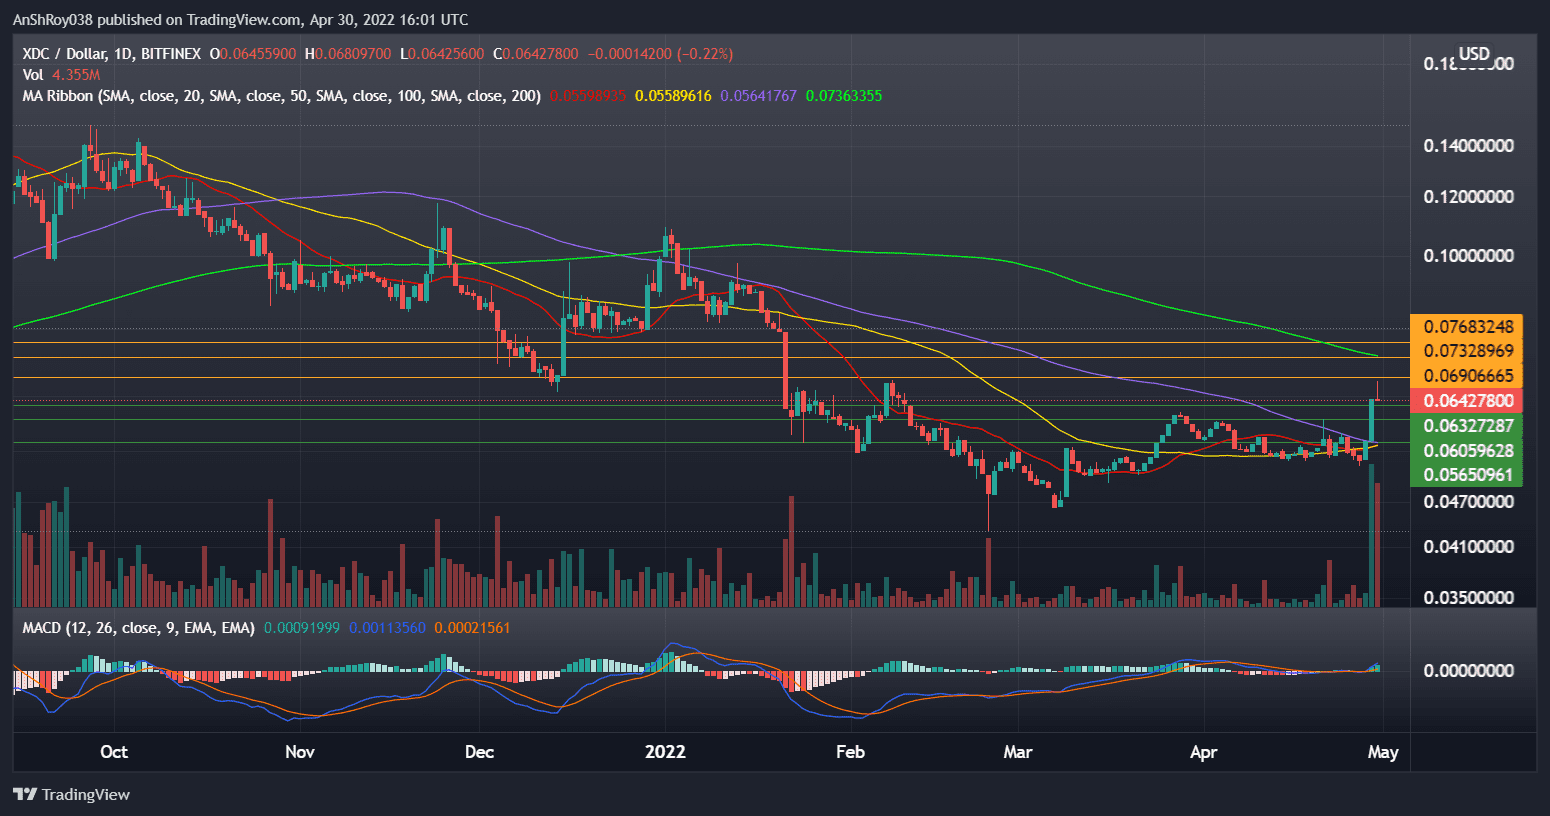Click the Vol 4.355M legend label
The width and height of the screenshot is (1550, 816).
click(61, 75)
